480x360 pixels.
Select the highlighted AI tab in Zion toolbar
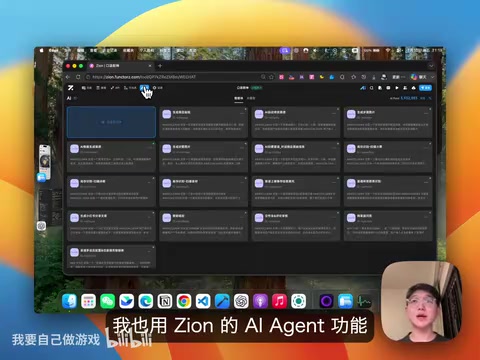coord(145,88)
